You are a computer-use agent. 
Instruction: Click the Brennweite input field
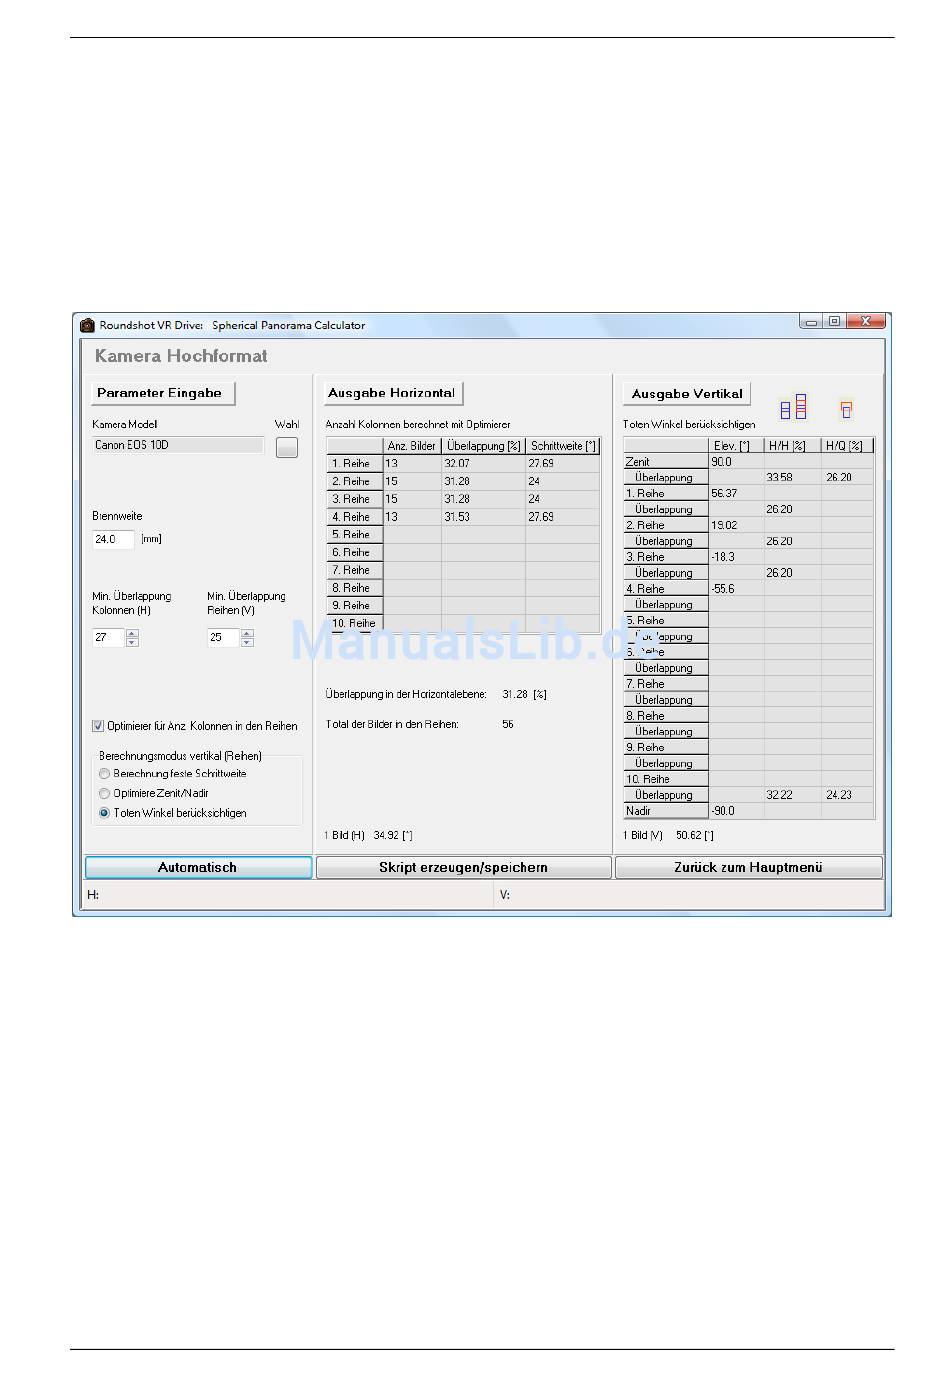pyautogui.click(x=113, y=539)
